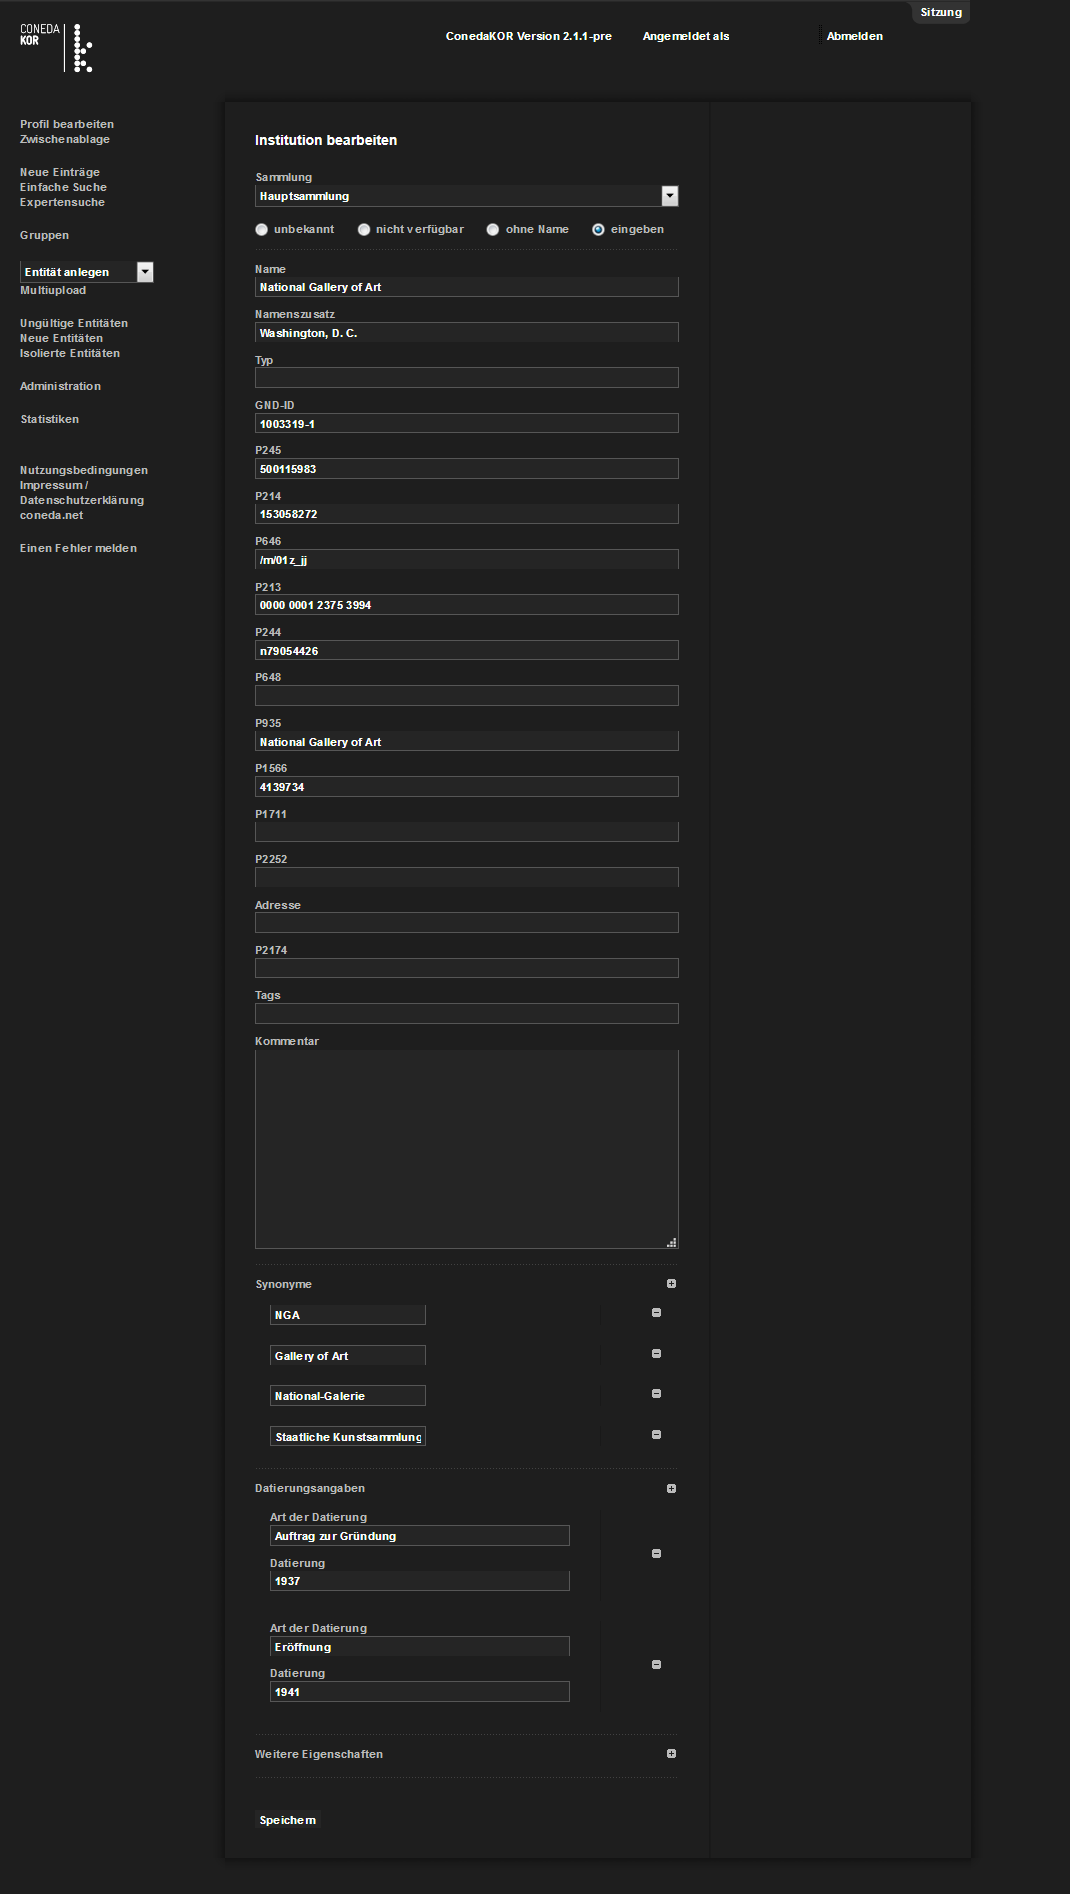Add a new synonym with plus icon

671,1284
